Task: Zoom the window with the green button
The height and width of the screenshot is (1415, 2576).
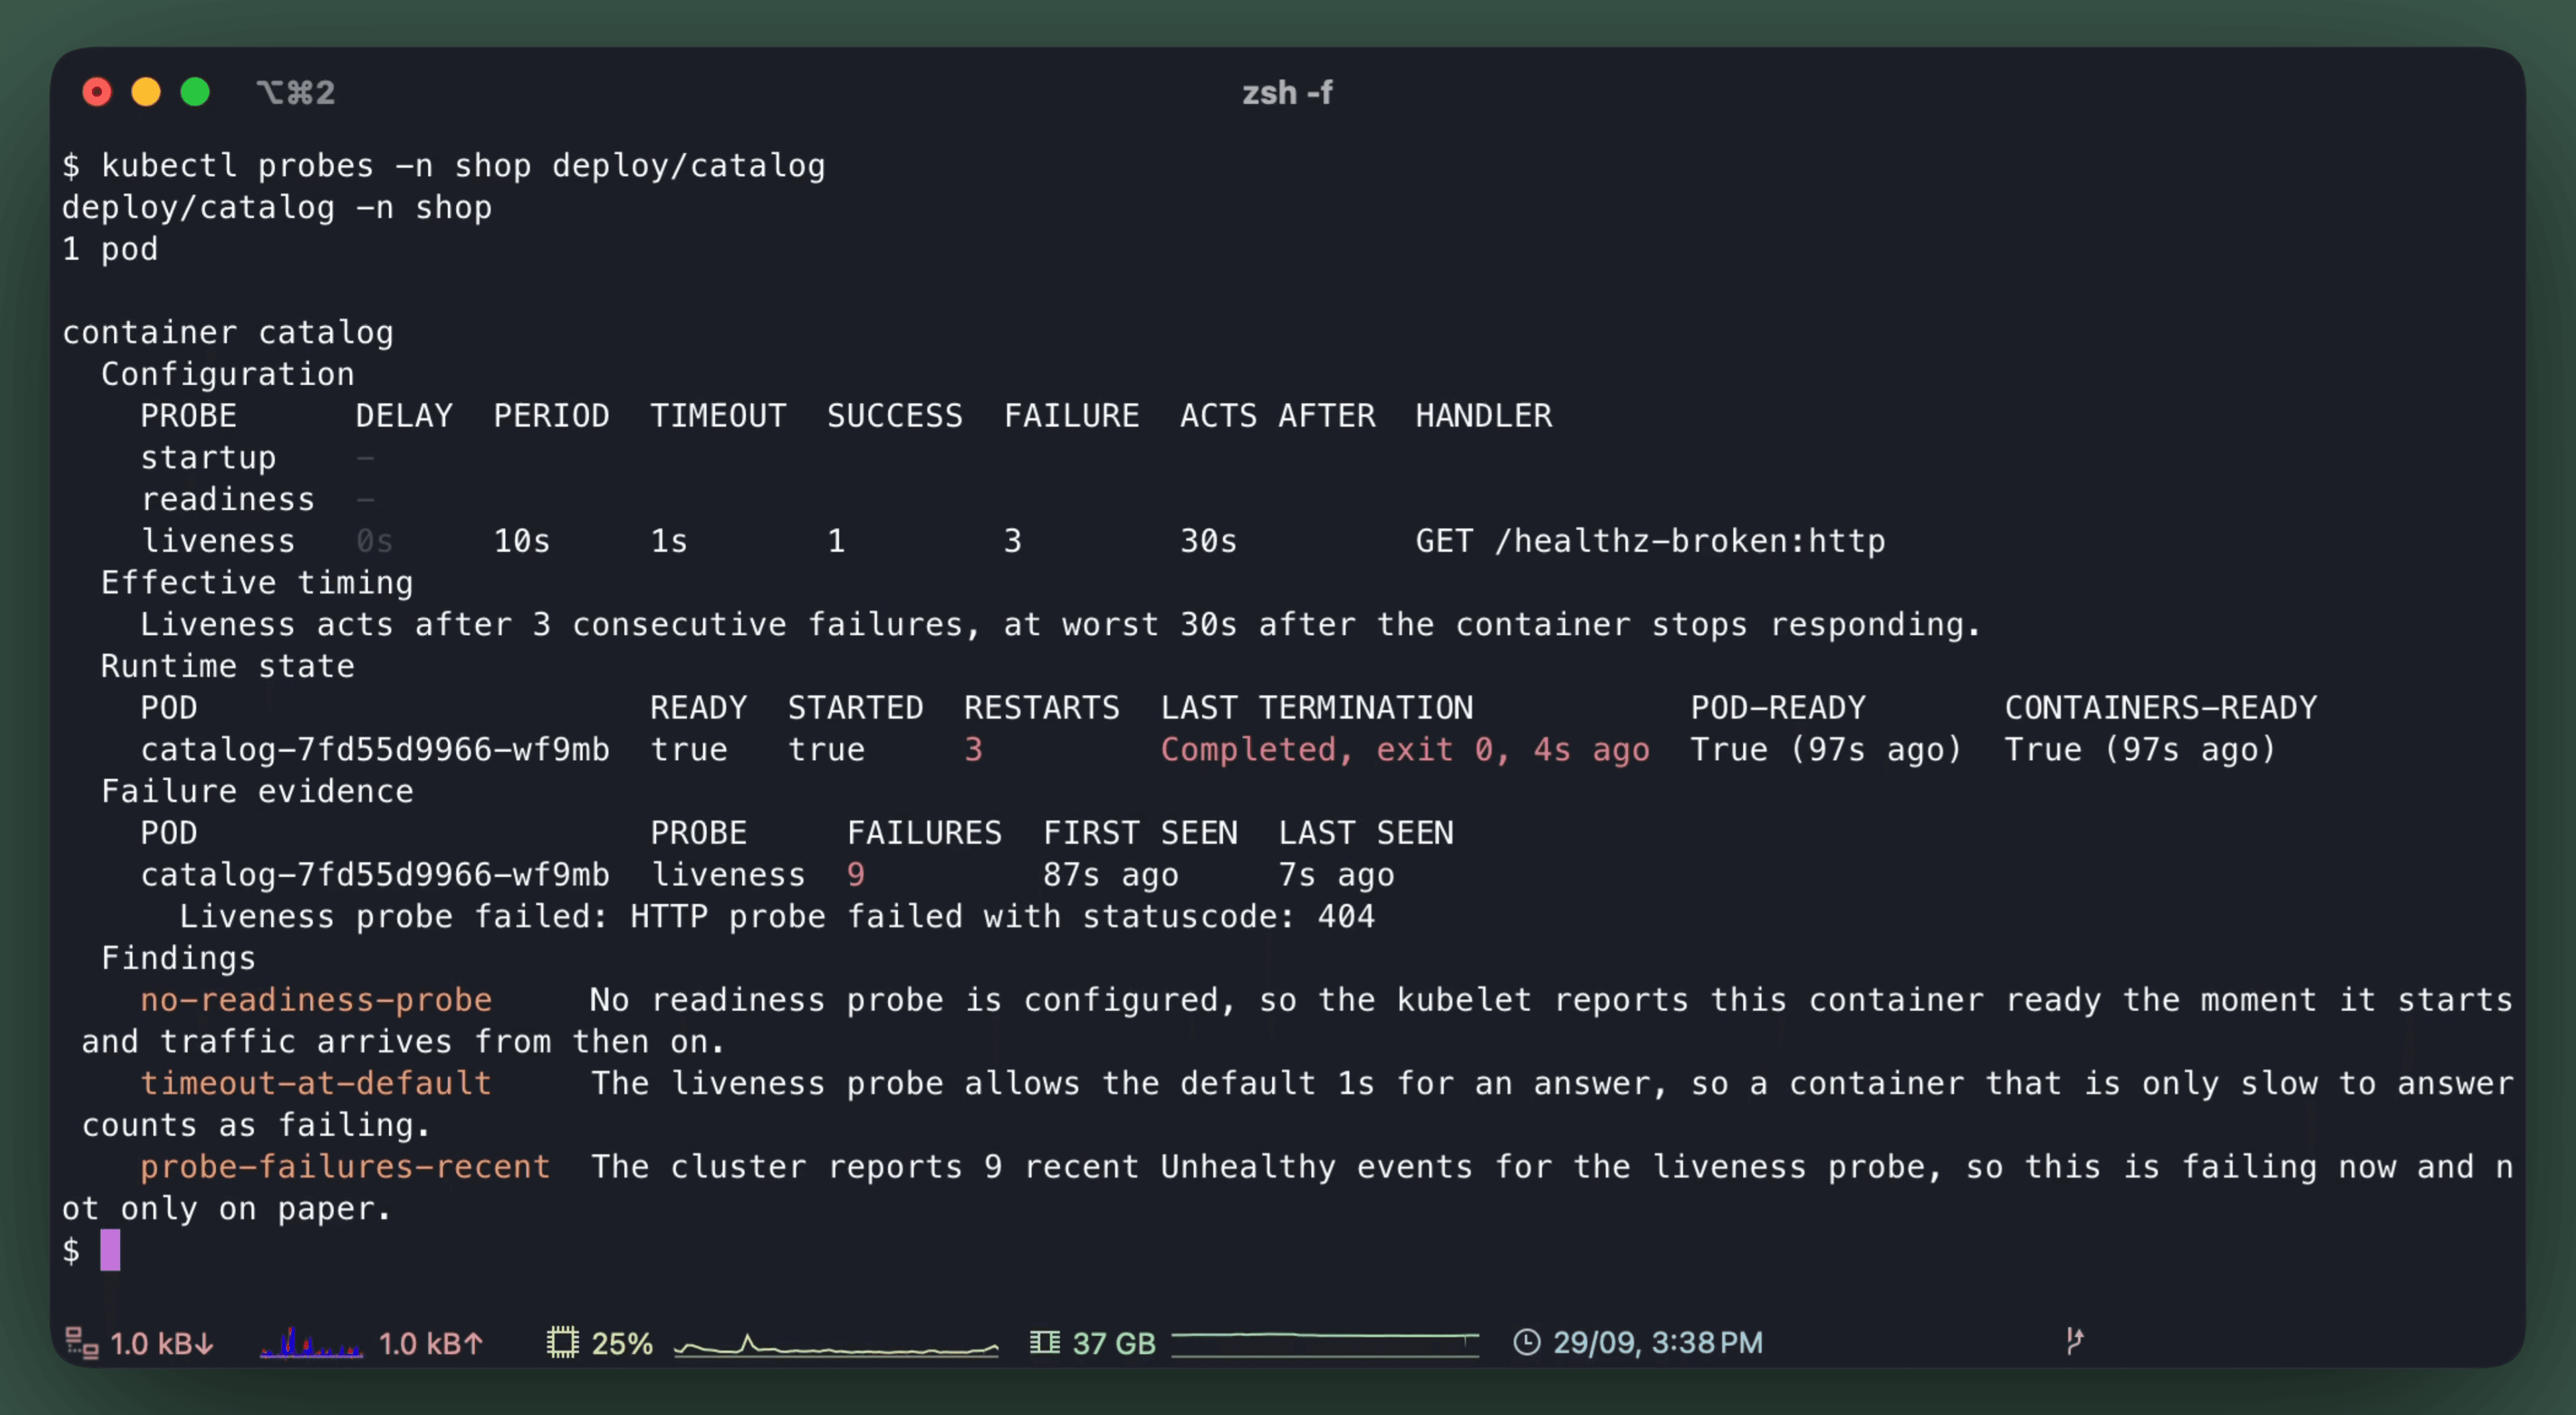Action: coord(195,92)
